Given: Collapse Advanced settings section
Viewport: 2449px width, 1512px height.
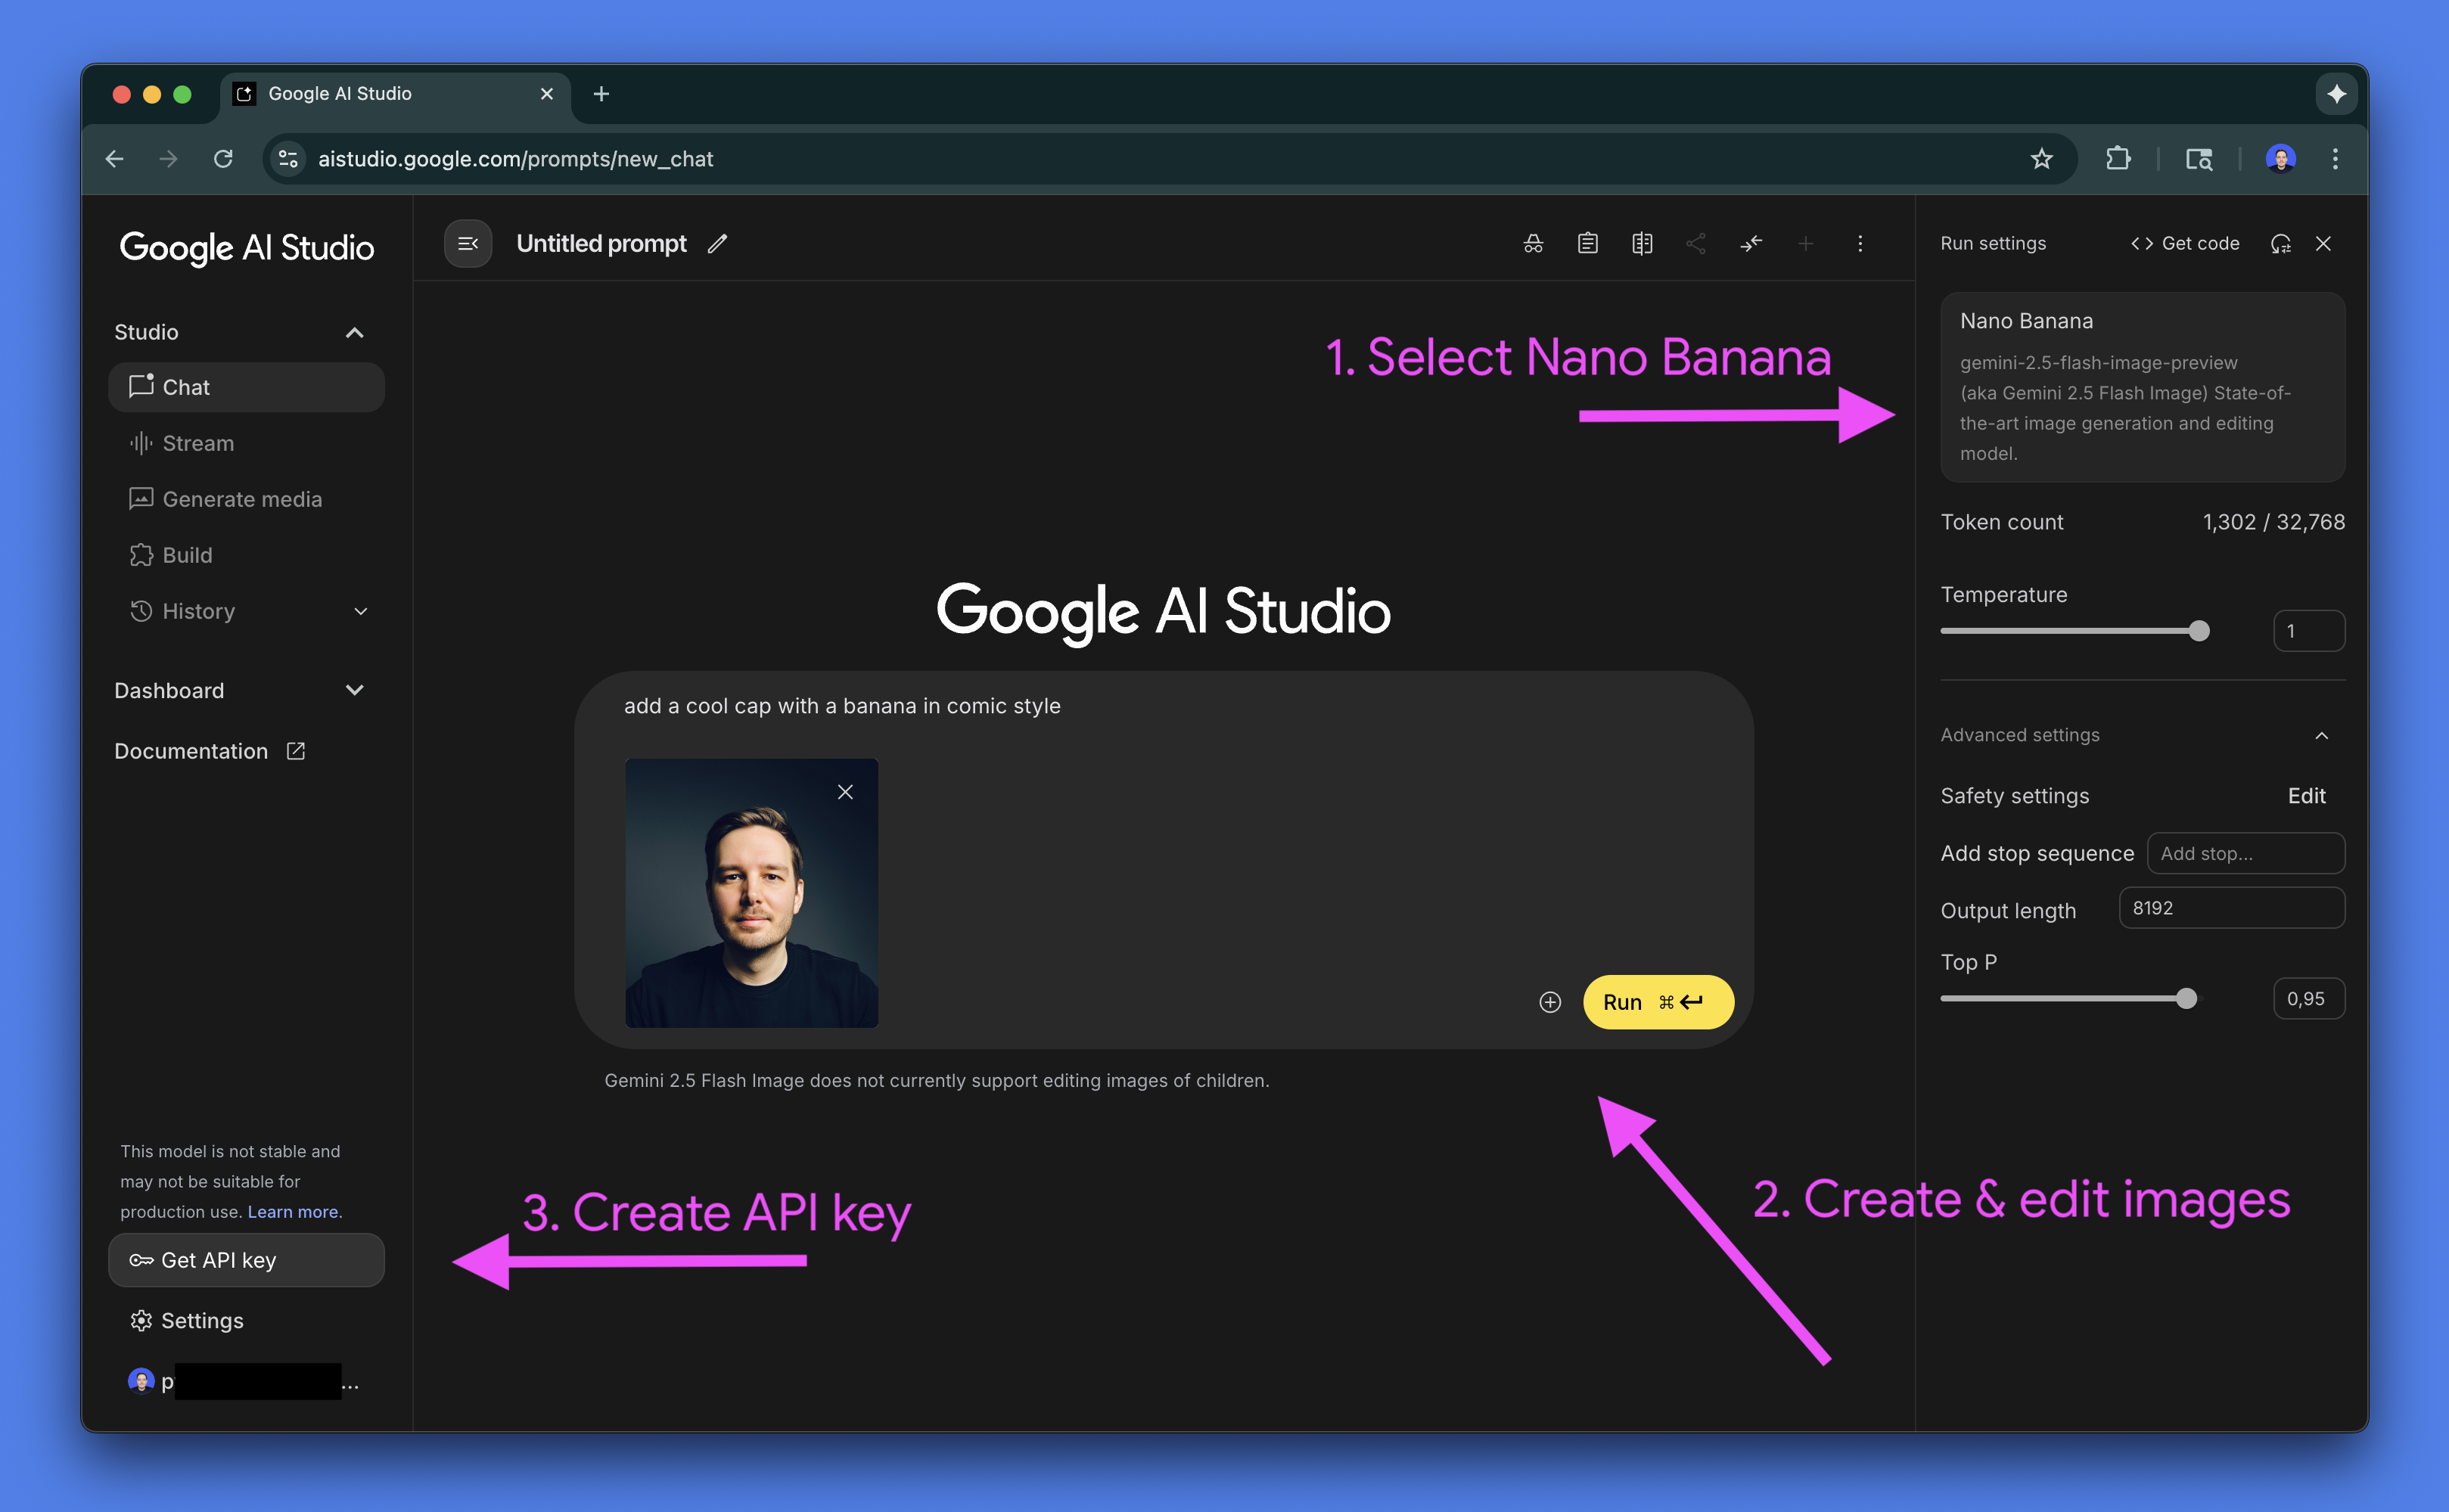Looking at the screenshot, I should coord(2321,736).
